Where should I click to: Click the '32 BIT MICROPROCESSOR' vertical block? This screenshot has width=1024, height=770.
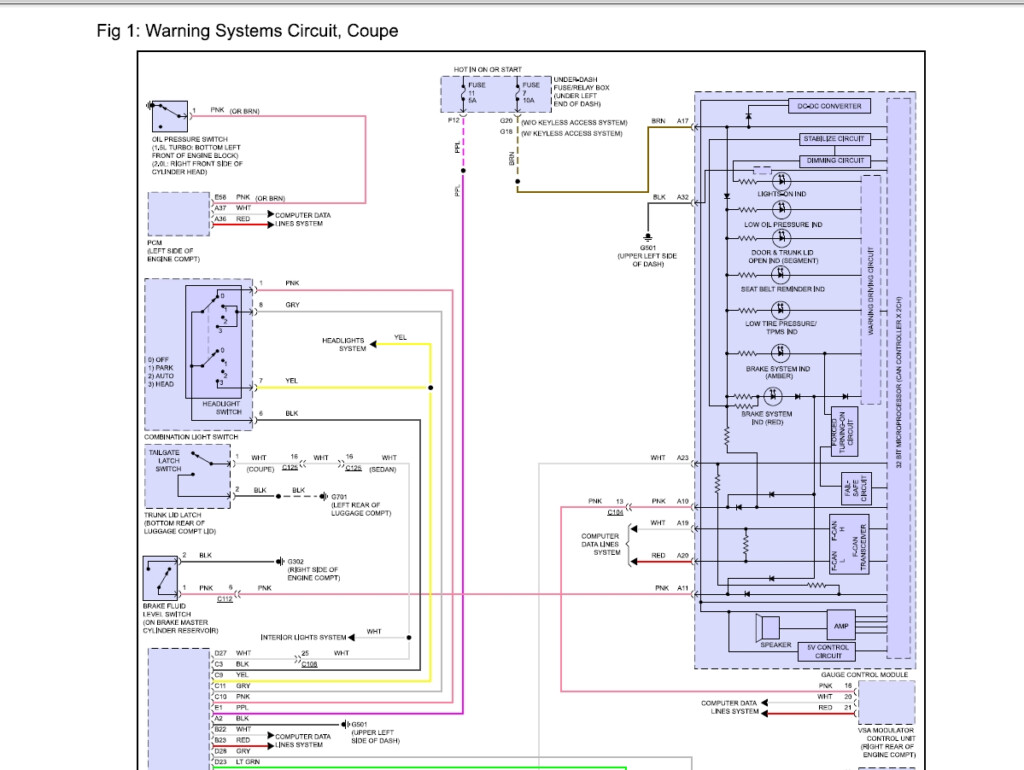(x=899, y=379)
